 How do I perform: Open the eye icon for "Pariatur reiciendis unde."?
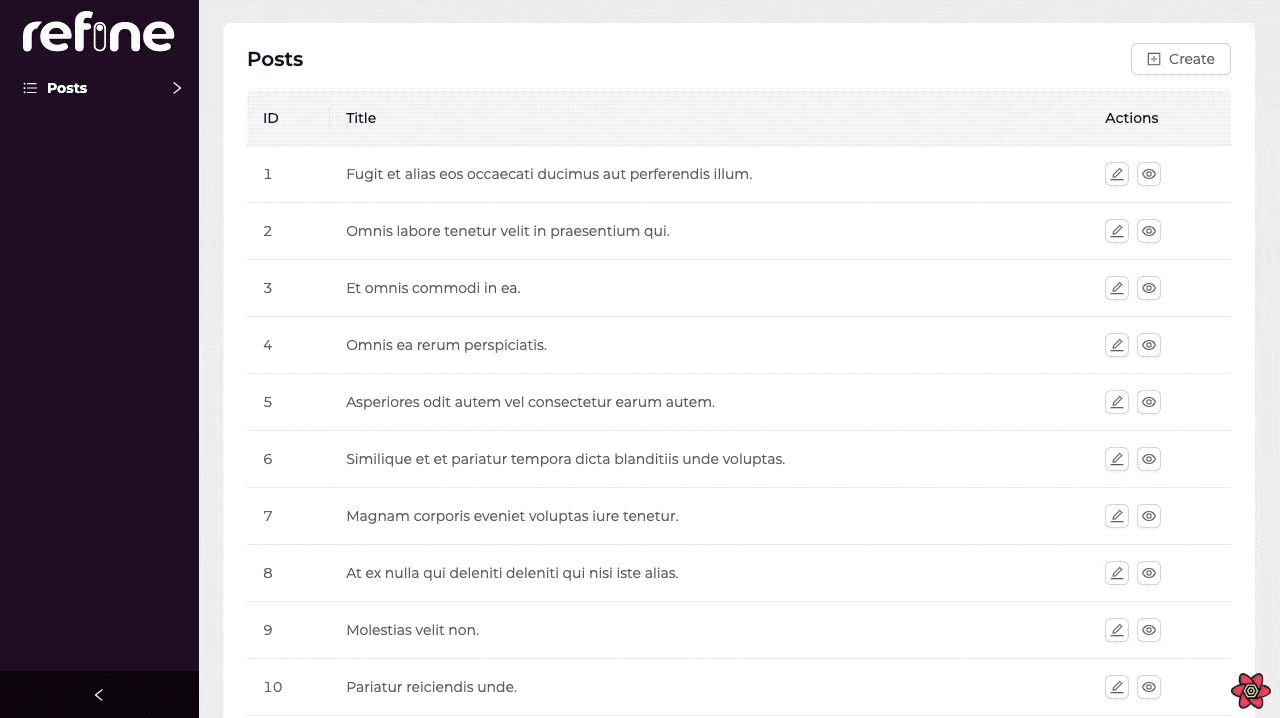pos(1149,687)
